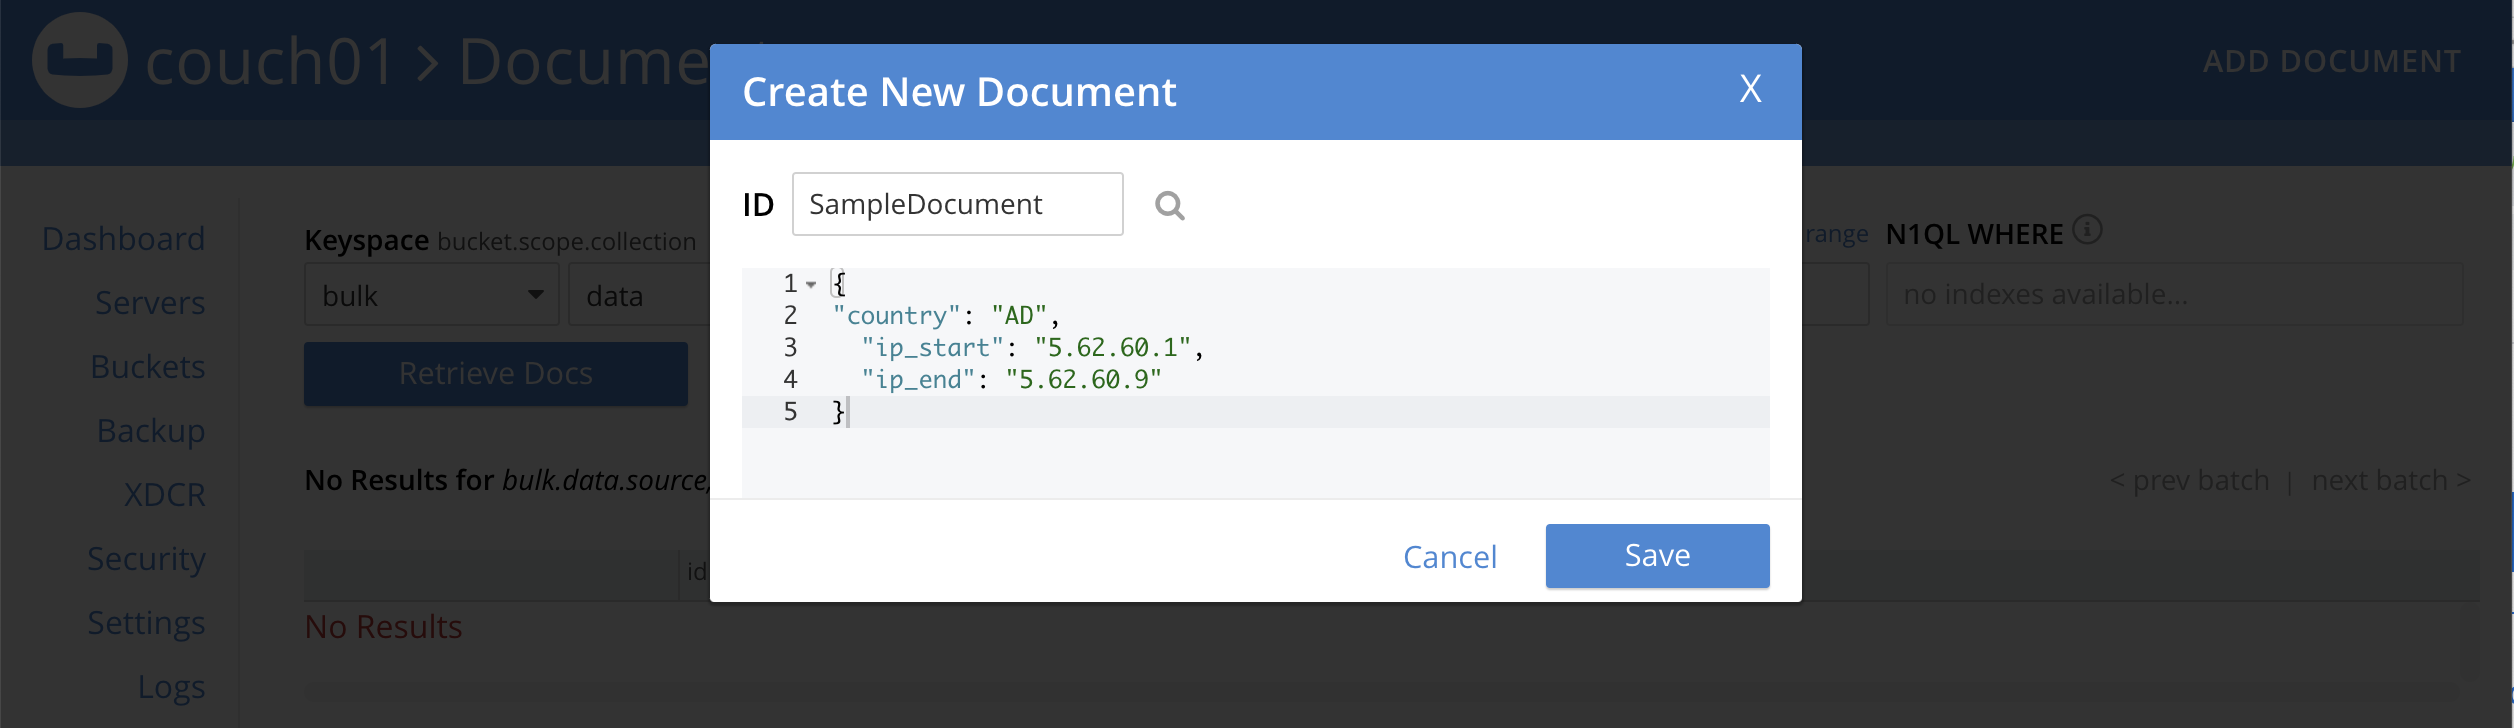Open the bulk bucket dropdown
The height and width of the screenshot is (728, 2514).
431,295
